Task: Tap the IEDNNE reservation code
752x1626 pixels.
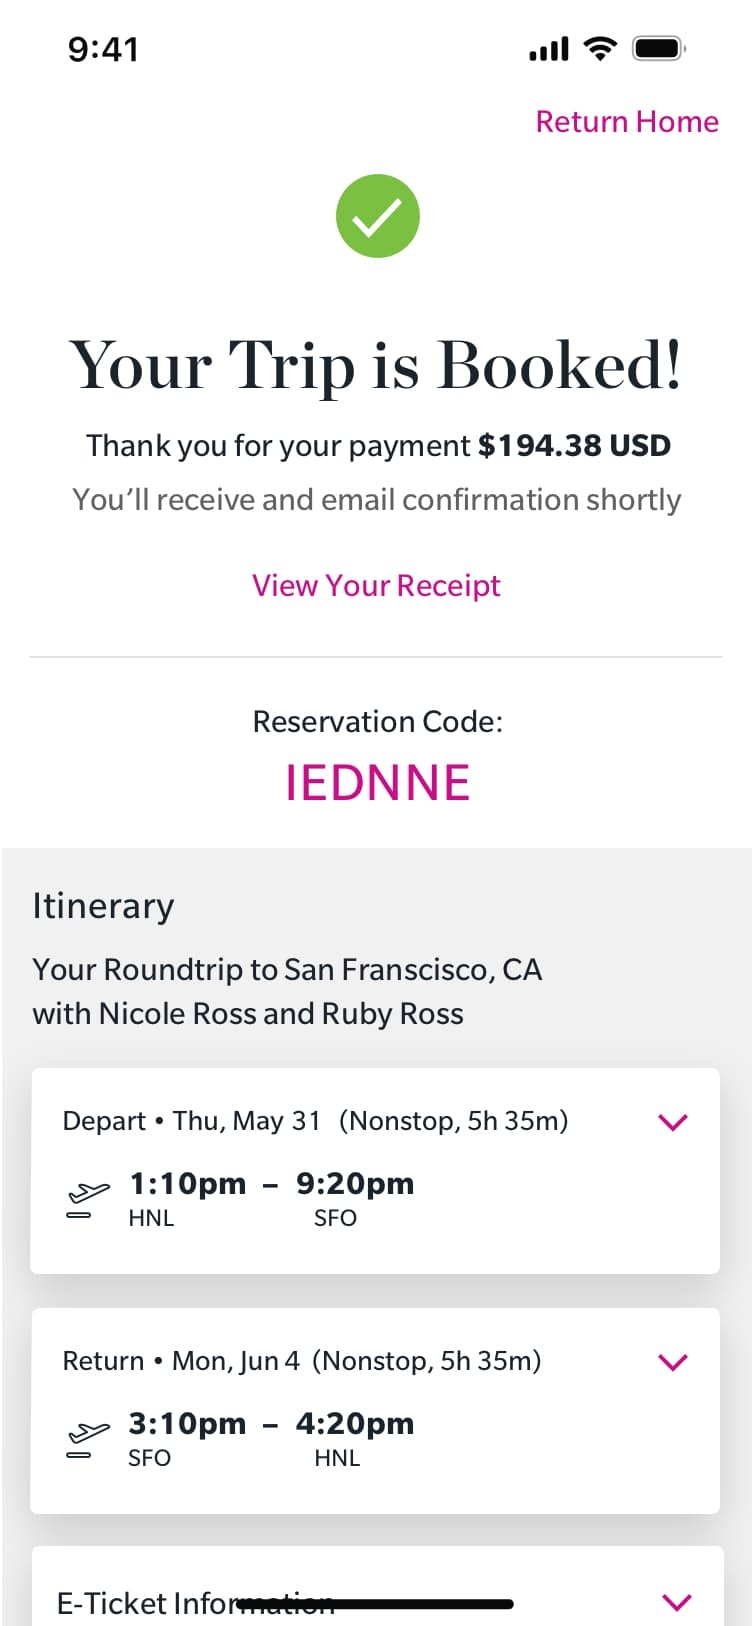Action: [377, 782]
